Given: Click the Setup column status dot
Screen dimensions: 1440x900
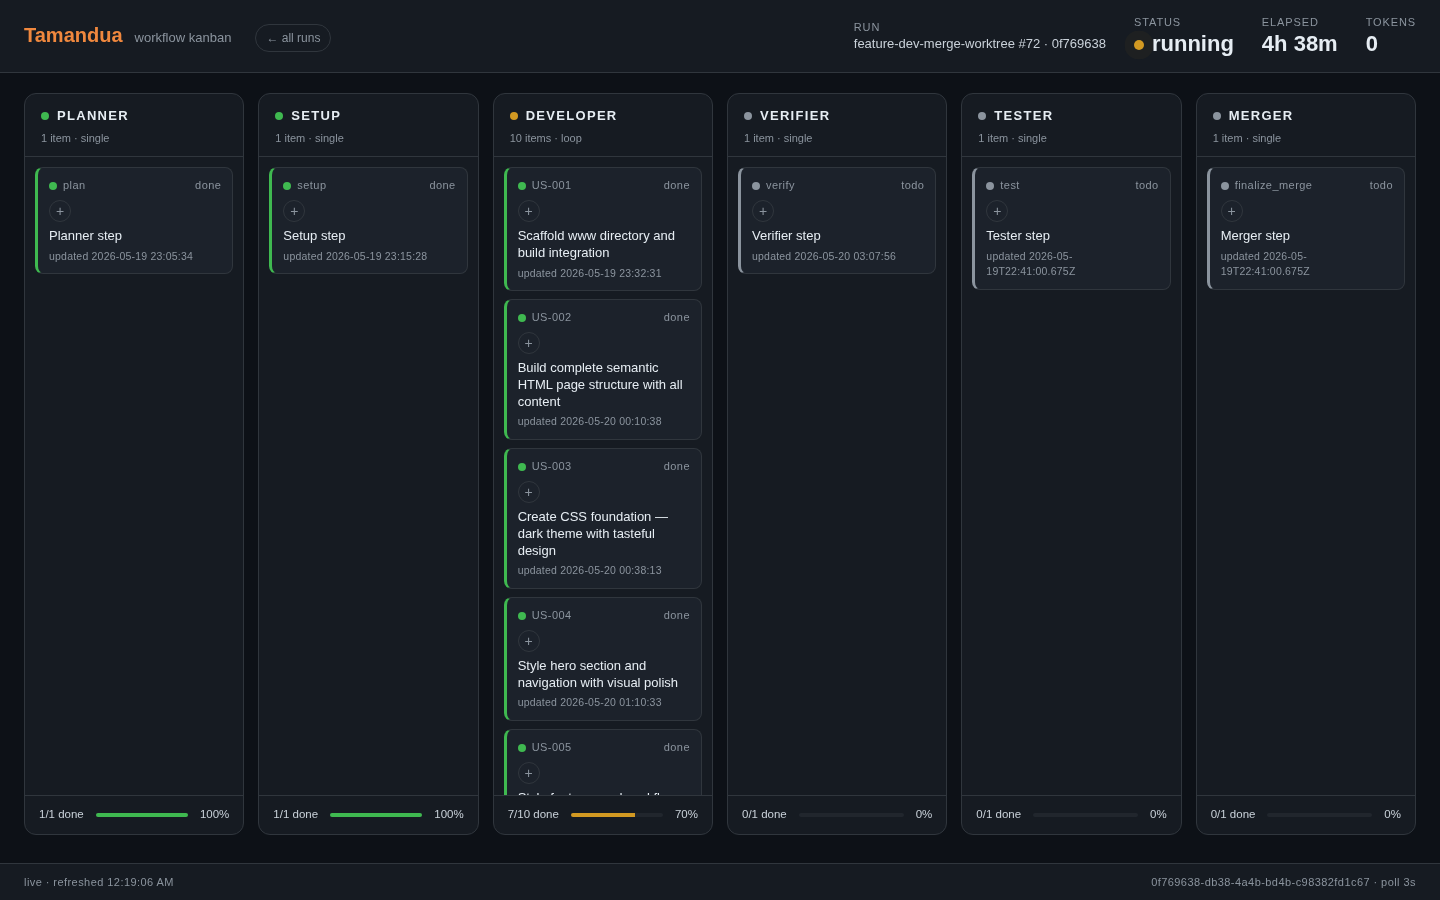Looking at the screenshot, I should (x=279, y=116).
